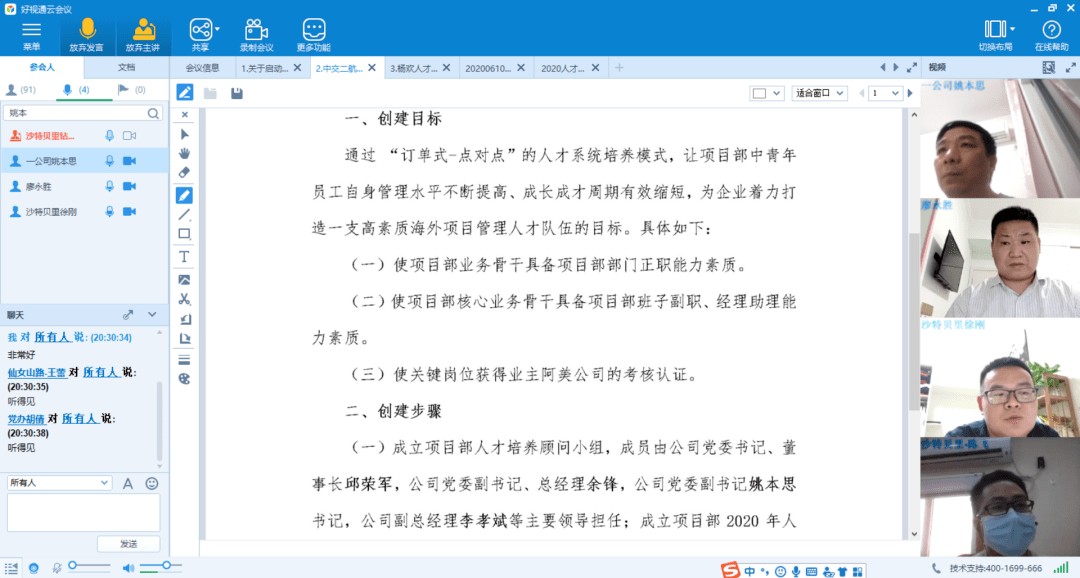Image resolution: width=1080 pixels, height=578 pixels.
Task: Switch to tab 2020人才...
Action: (x=562, y=68)
